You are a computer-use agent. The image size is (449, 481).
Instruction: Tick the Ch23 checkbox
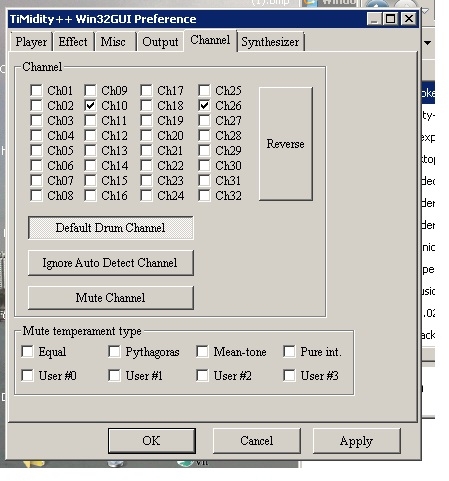pyautogui.click(x=146, y=180)
